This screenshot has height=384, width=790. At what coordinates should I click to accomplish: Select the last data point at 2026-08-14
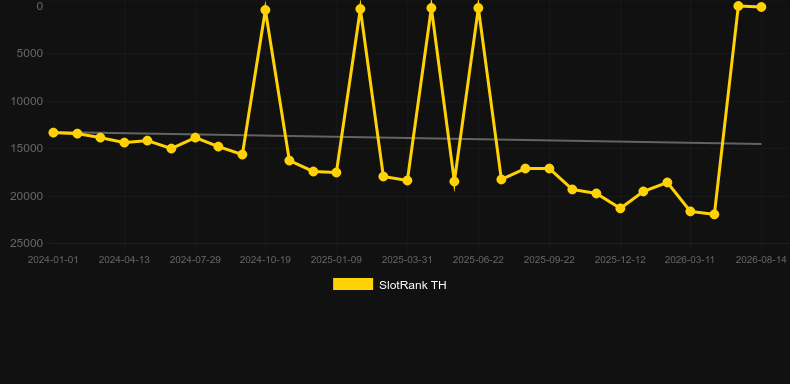click(761, 7)
